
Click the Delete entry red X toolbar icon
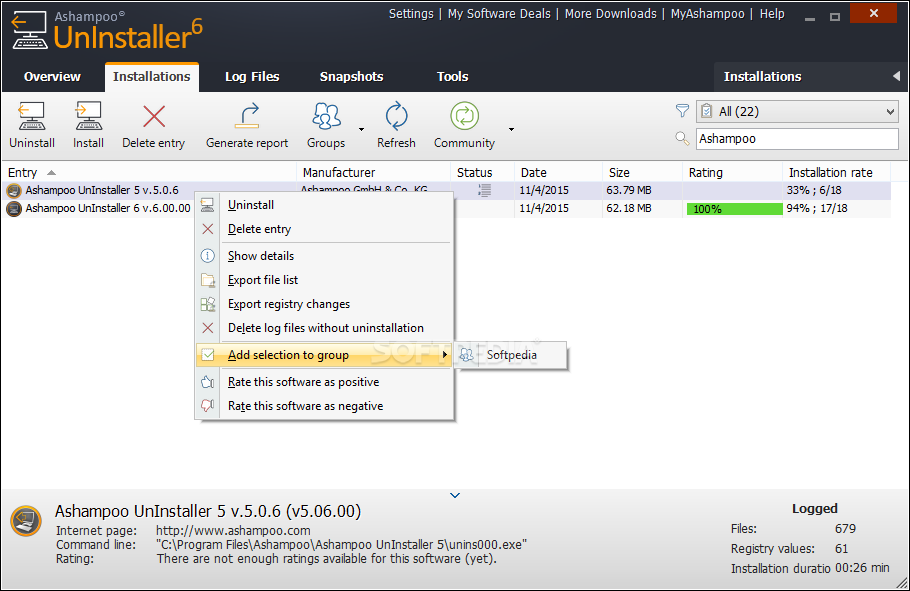click(154, 116)
